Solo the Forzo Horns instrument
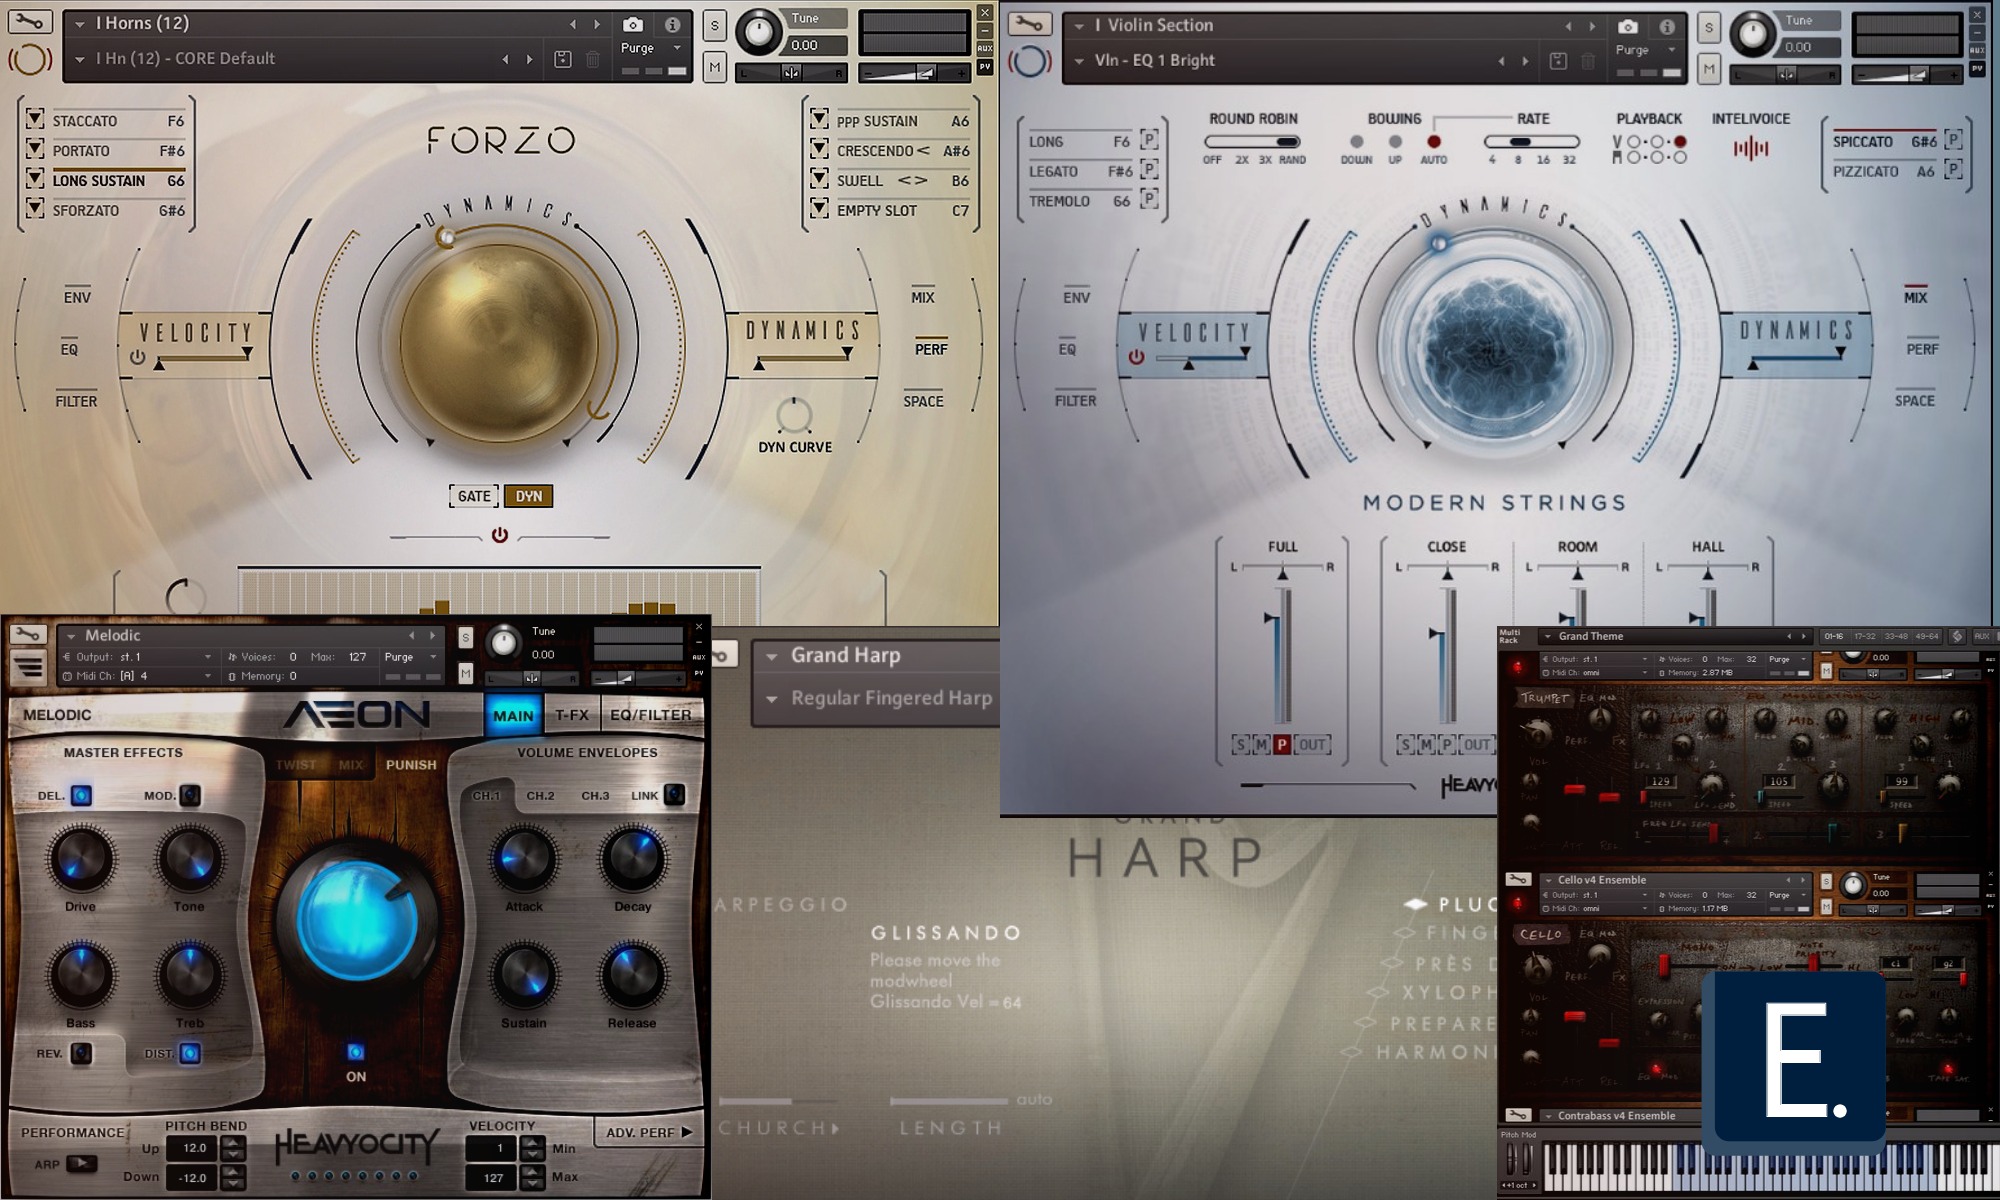 (x=714, y=26)
